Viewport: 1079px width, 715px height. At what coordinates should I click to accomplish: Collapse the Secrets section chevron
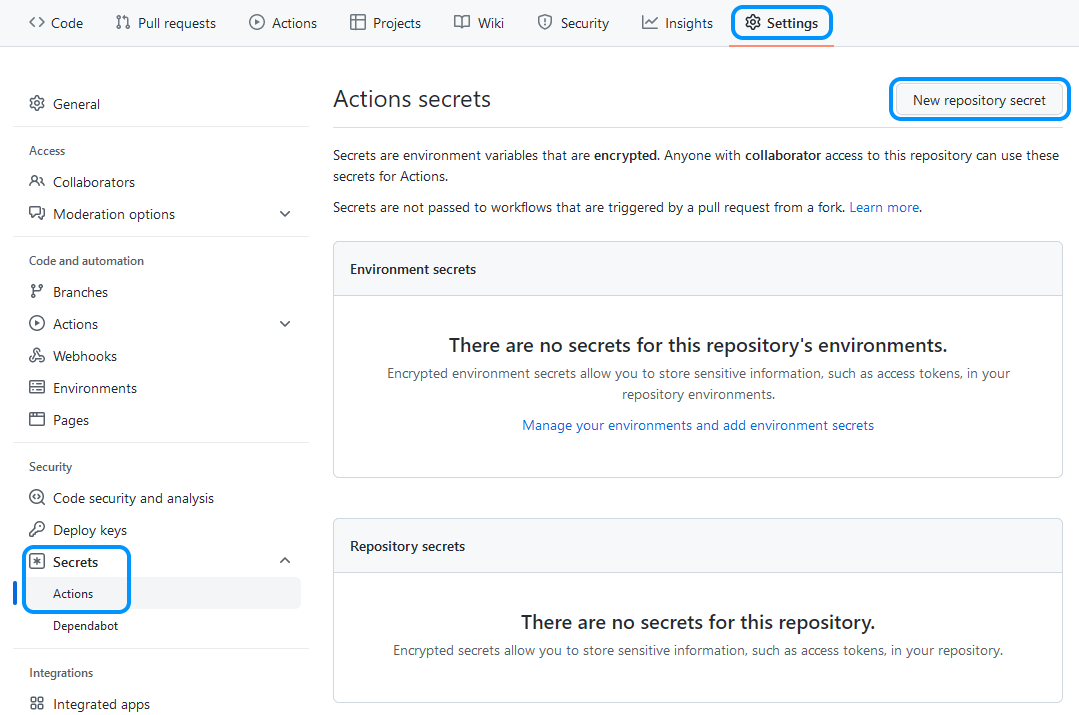[285, 561]
